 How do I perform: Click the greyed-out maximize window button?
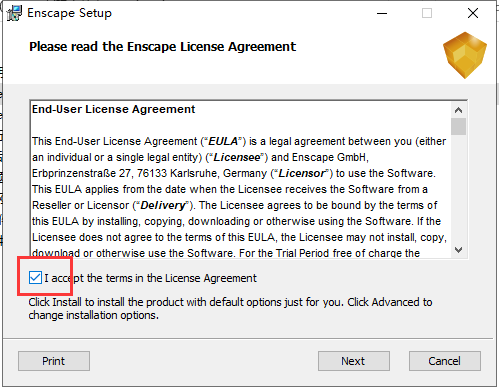coord(427,13)
